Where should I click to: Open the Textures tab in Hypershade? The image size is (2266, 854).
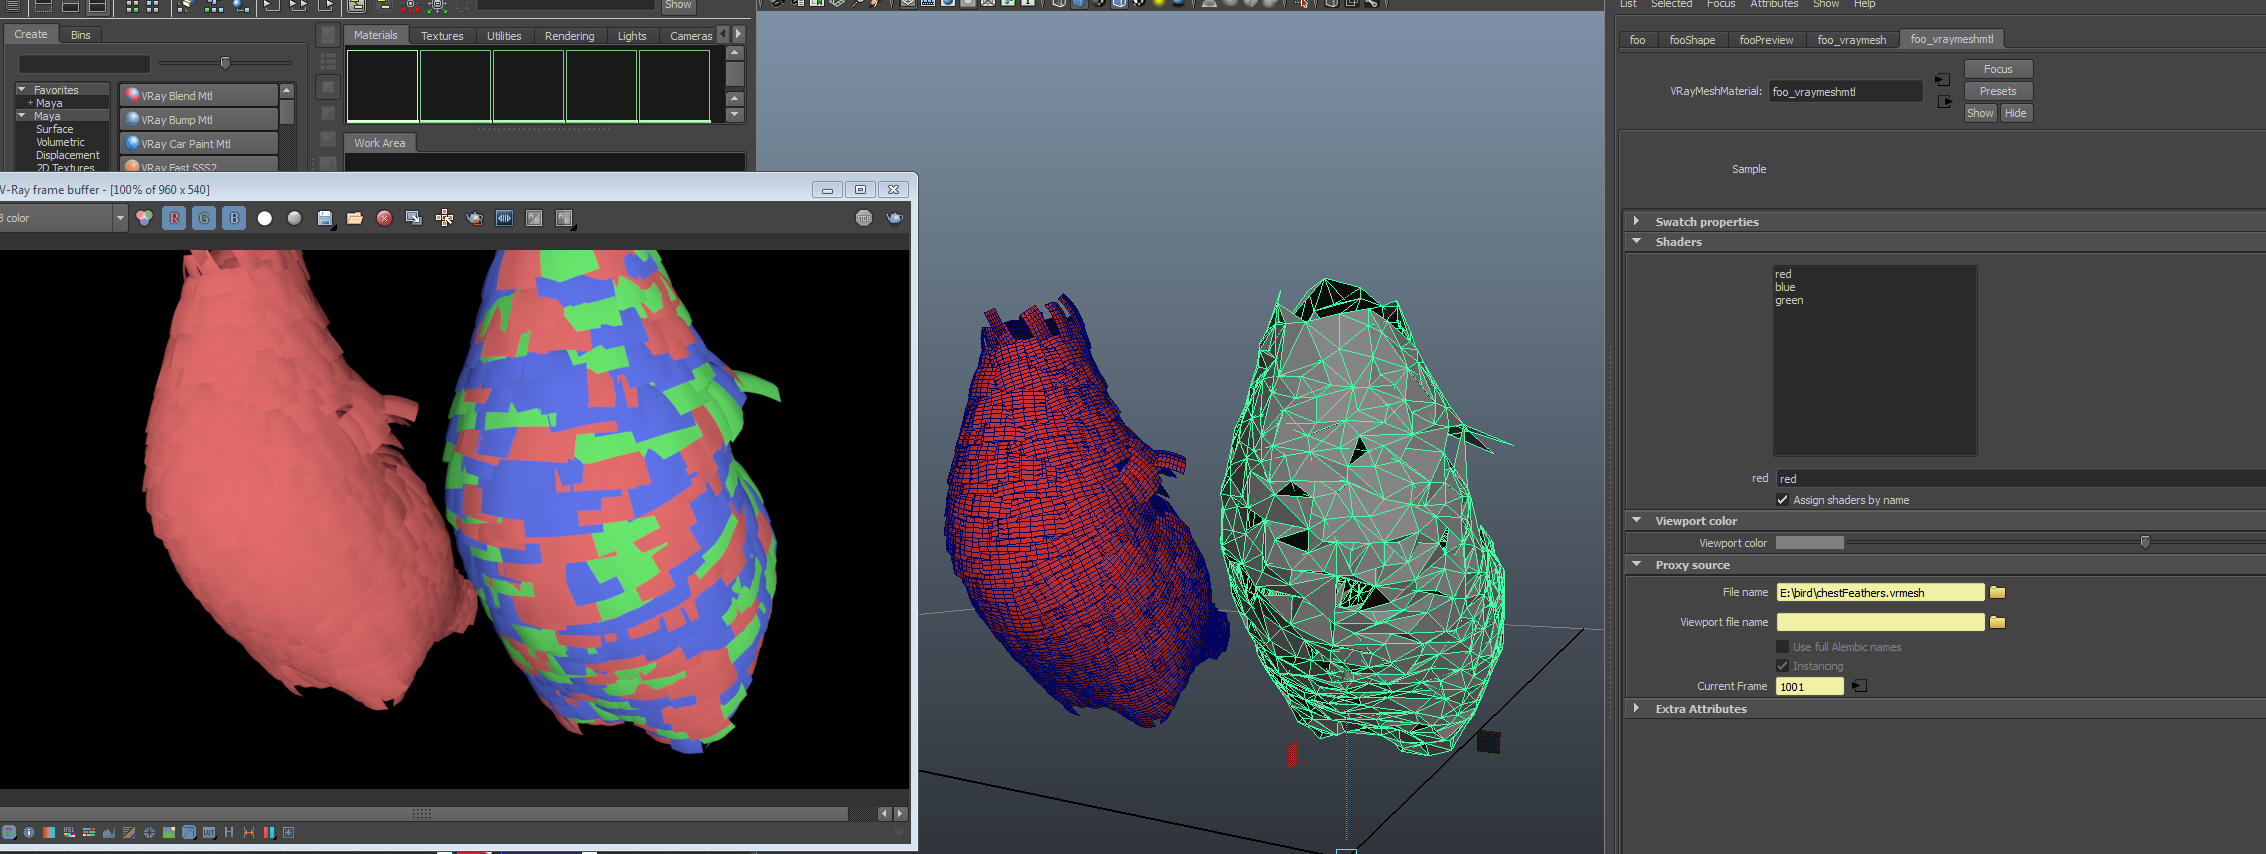442,36
